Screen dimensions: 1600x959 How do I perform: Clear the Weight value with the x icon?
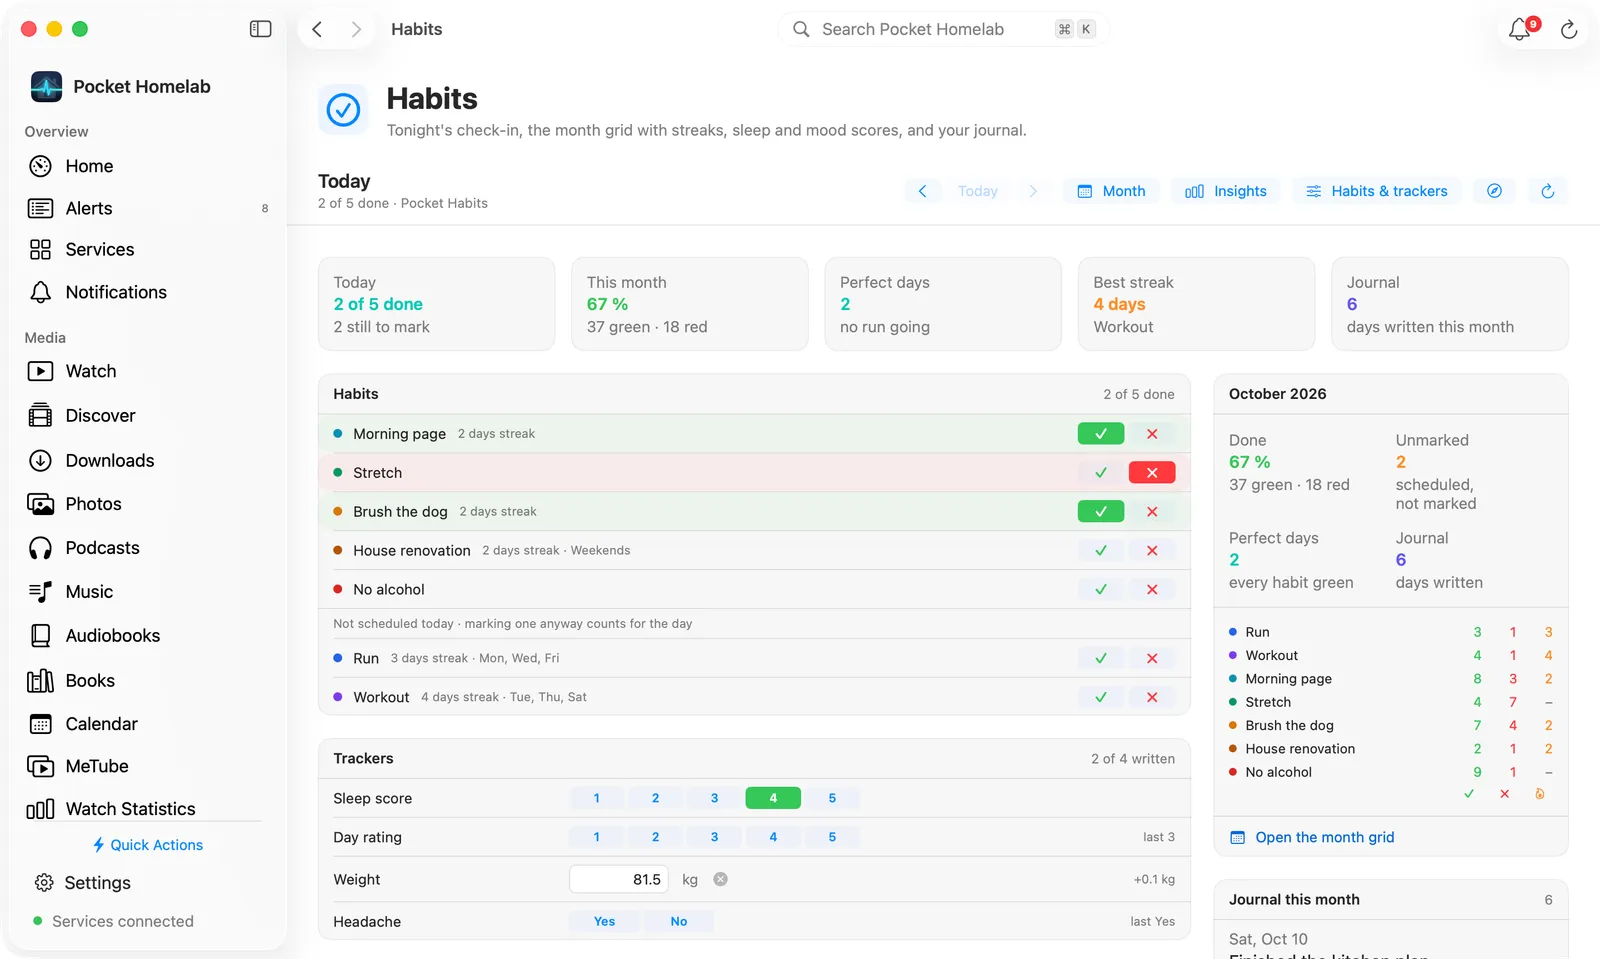(x=720, y=880)
